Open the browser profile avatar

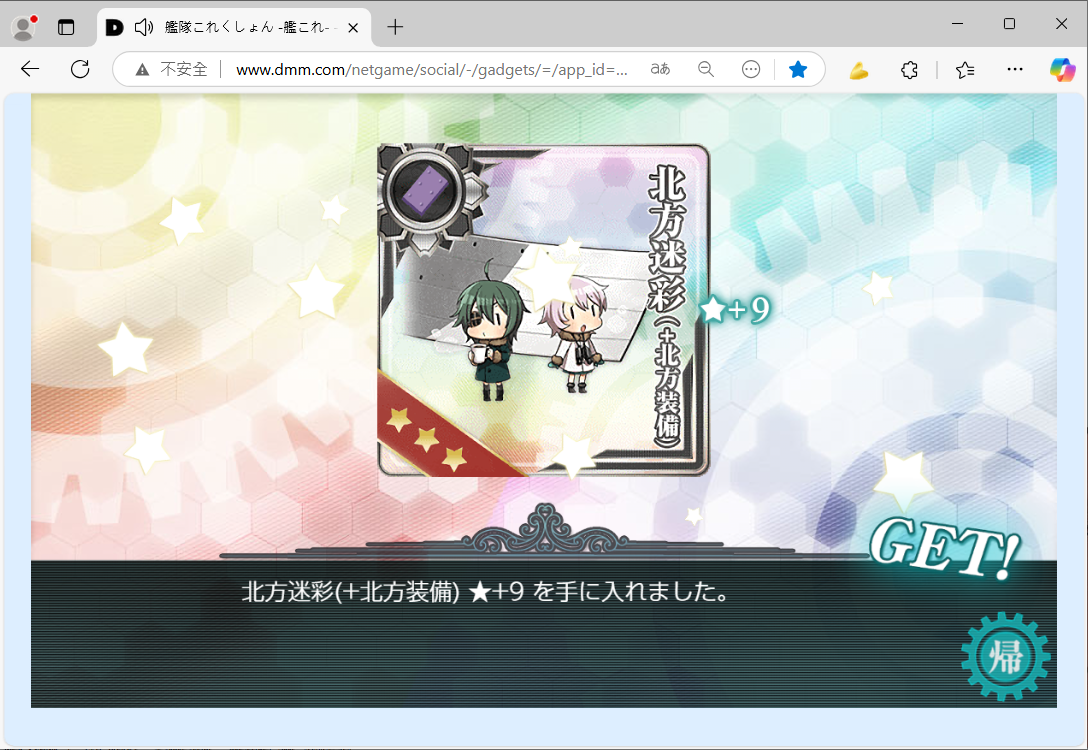(x=24, y=27)
